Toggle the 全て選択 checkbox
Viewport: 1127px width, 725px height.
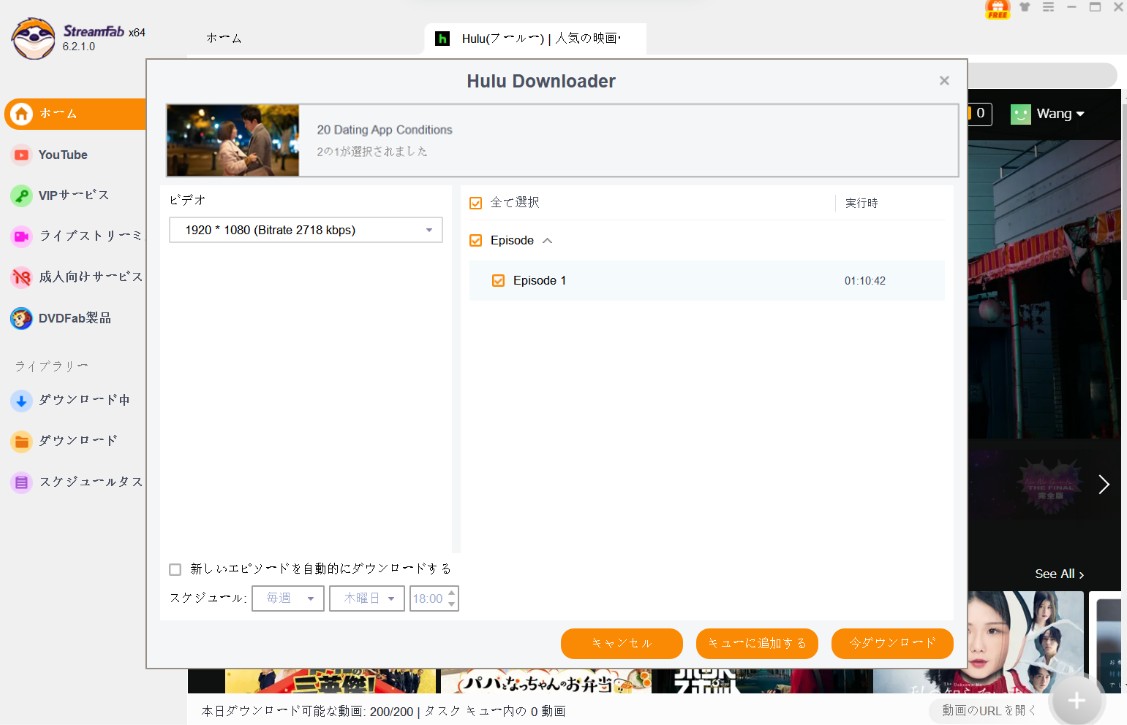[476, 203]
